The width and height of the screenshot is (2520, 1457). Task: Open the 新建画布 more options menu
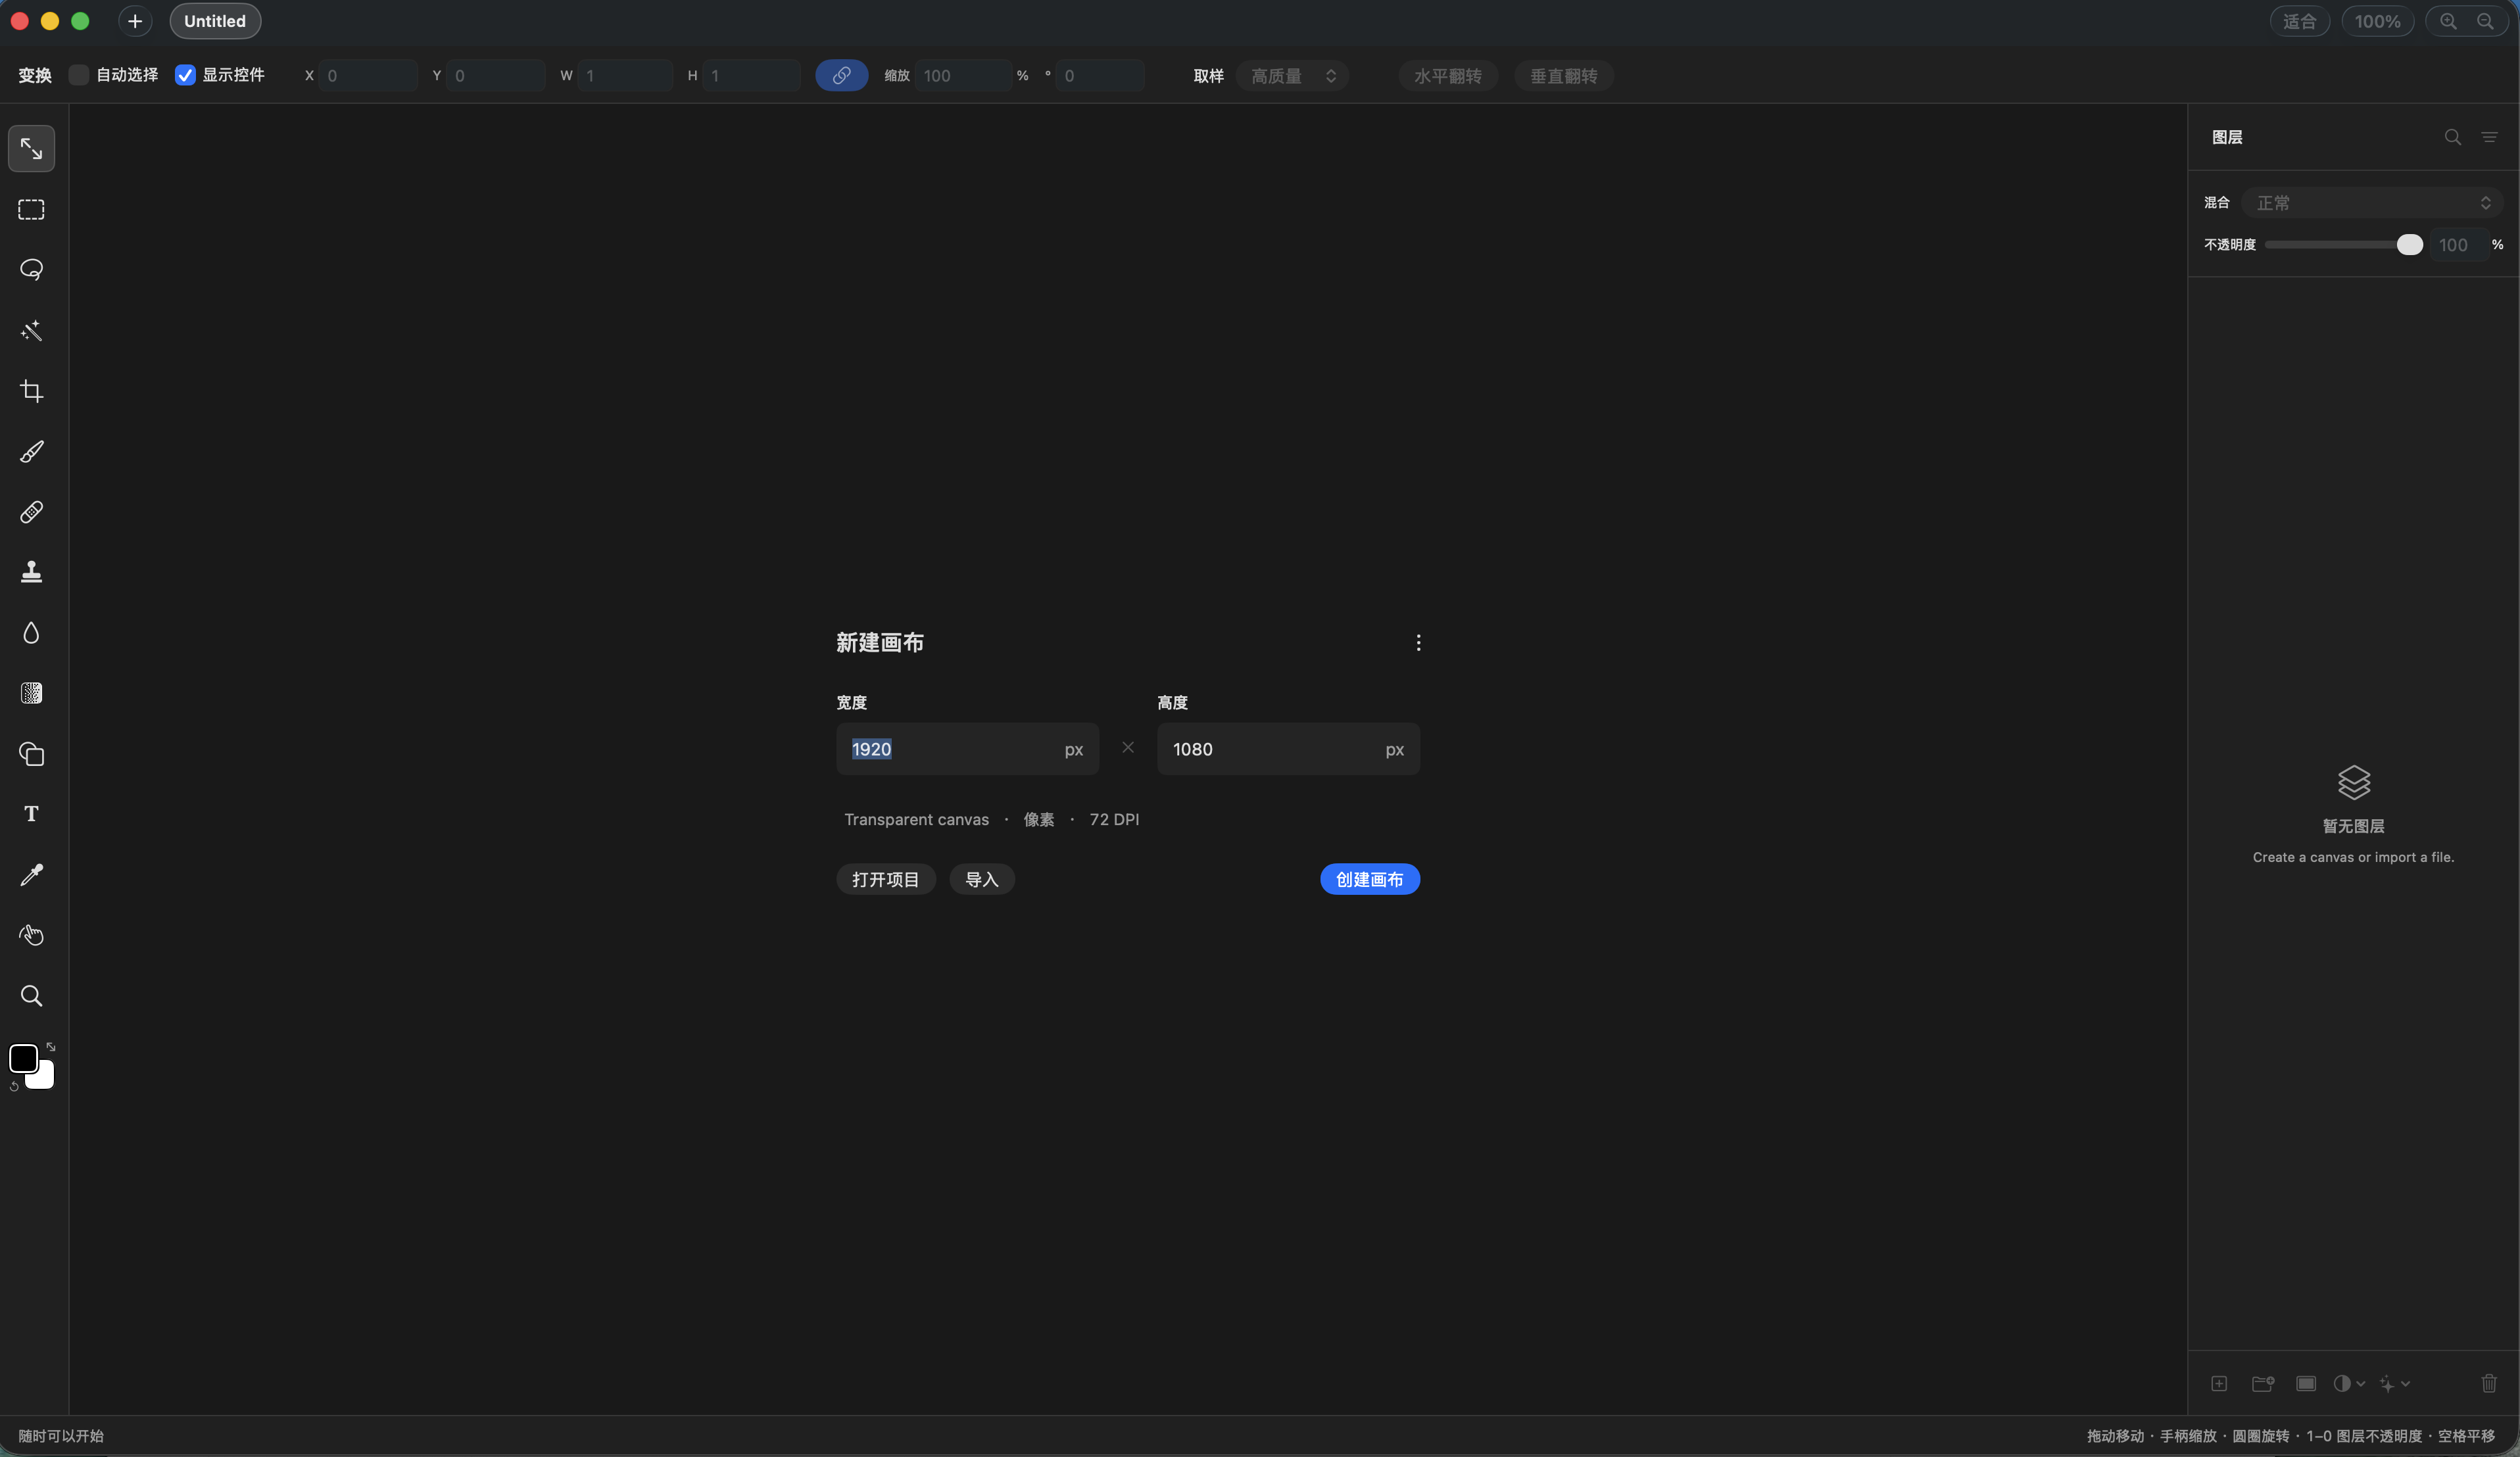(x=1418, y=643)
